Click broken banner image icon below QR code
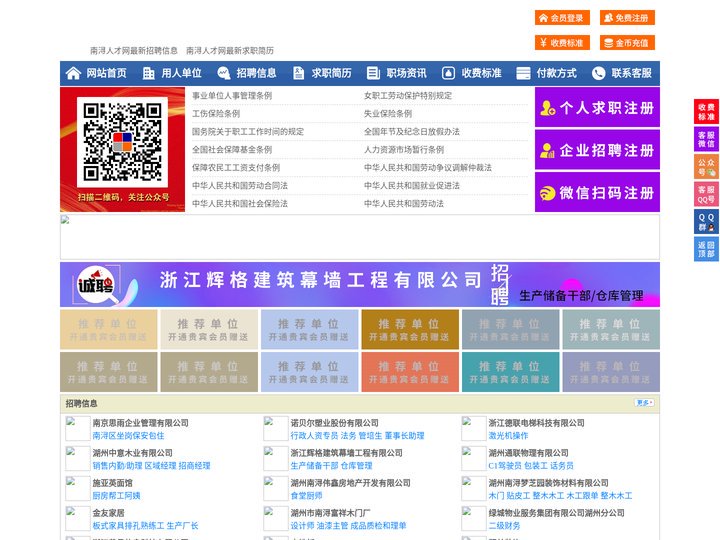The height and width of the screenshot is (540, 720). (65, 220)
